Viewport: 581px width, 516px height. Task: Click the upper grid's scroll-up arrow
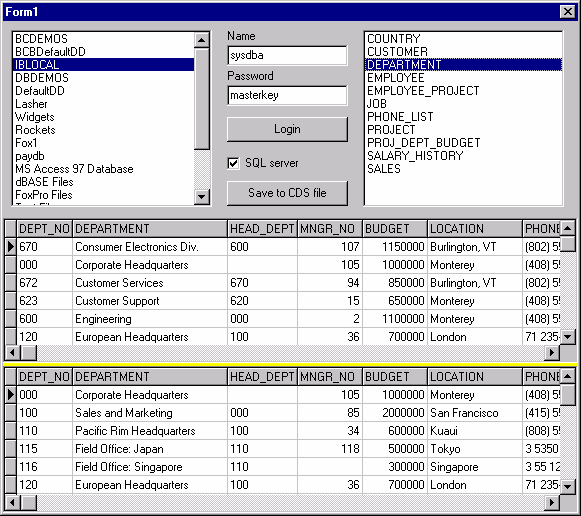point(567,228)
